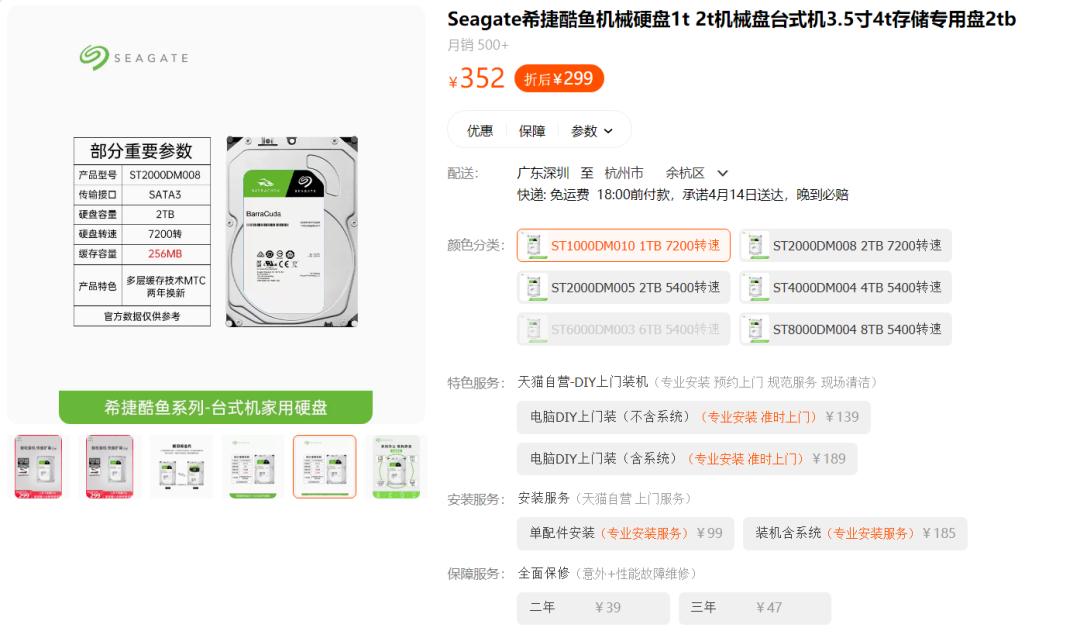Switch to the 保障 tab

pos(532,131)
